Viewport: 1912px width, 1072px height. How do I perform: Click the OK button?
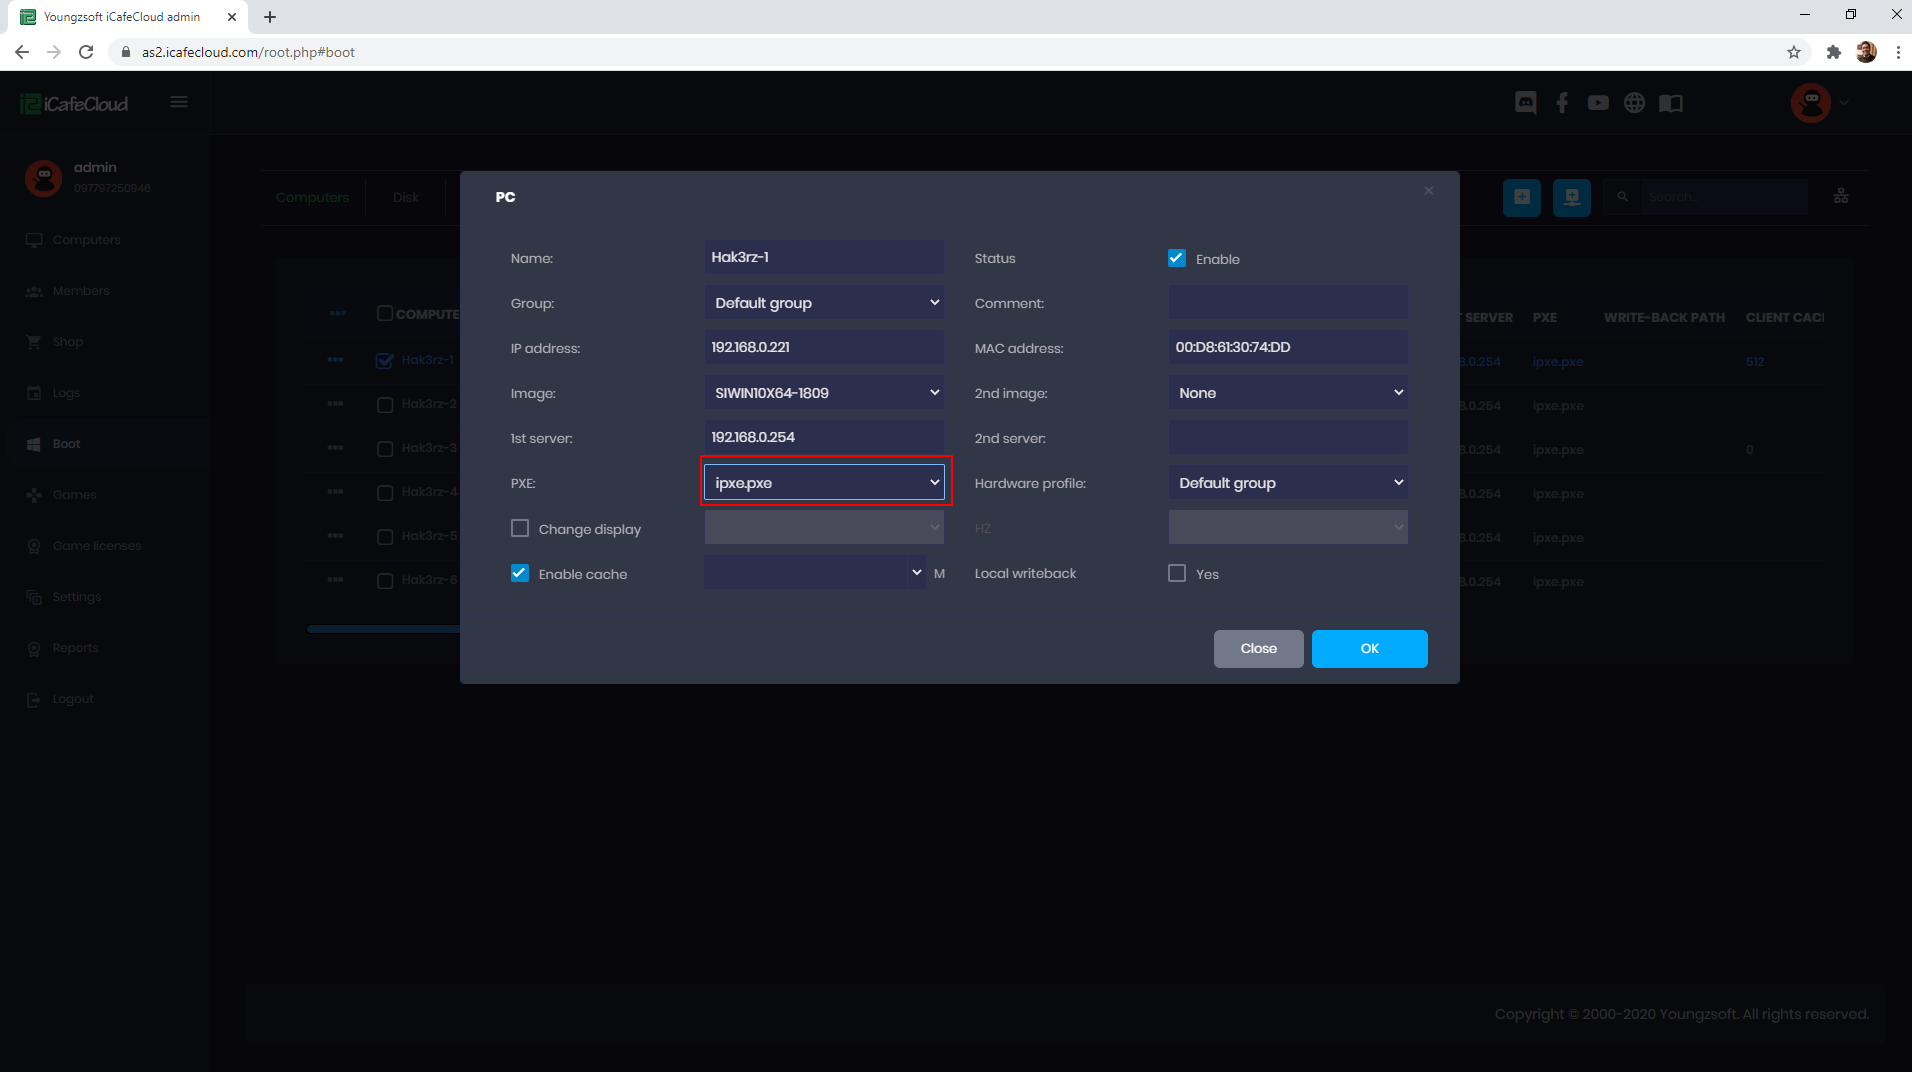tap(1369, 648)
